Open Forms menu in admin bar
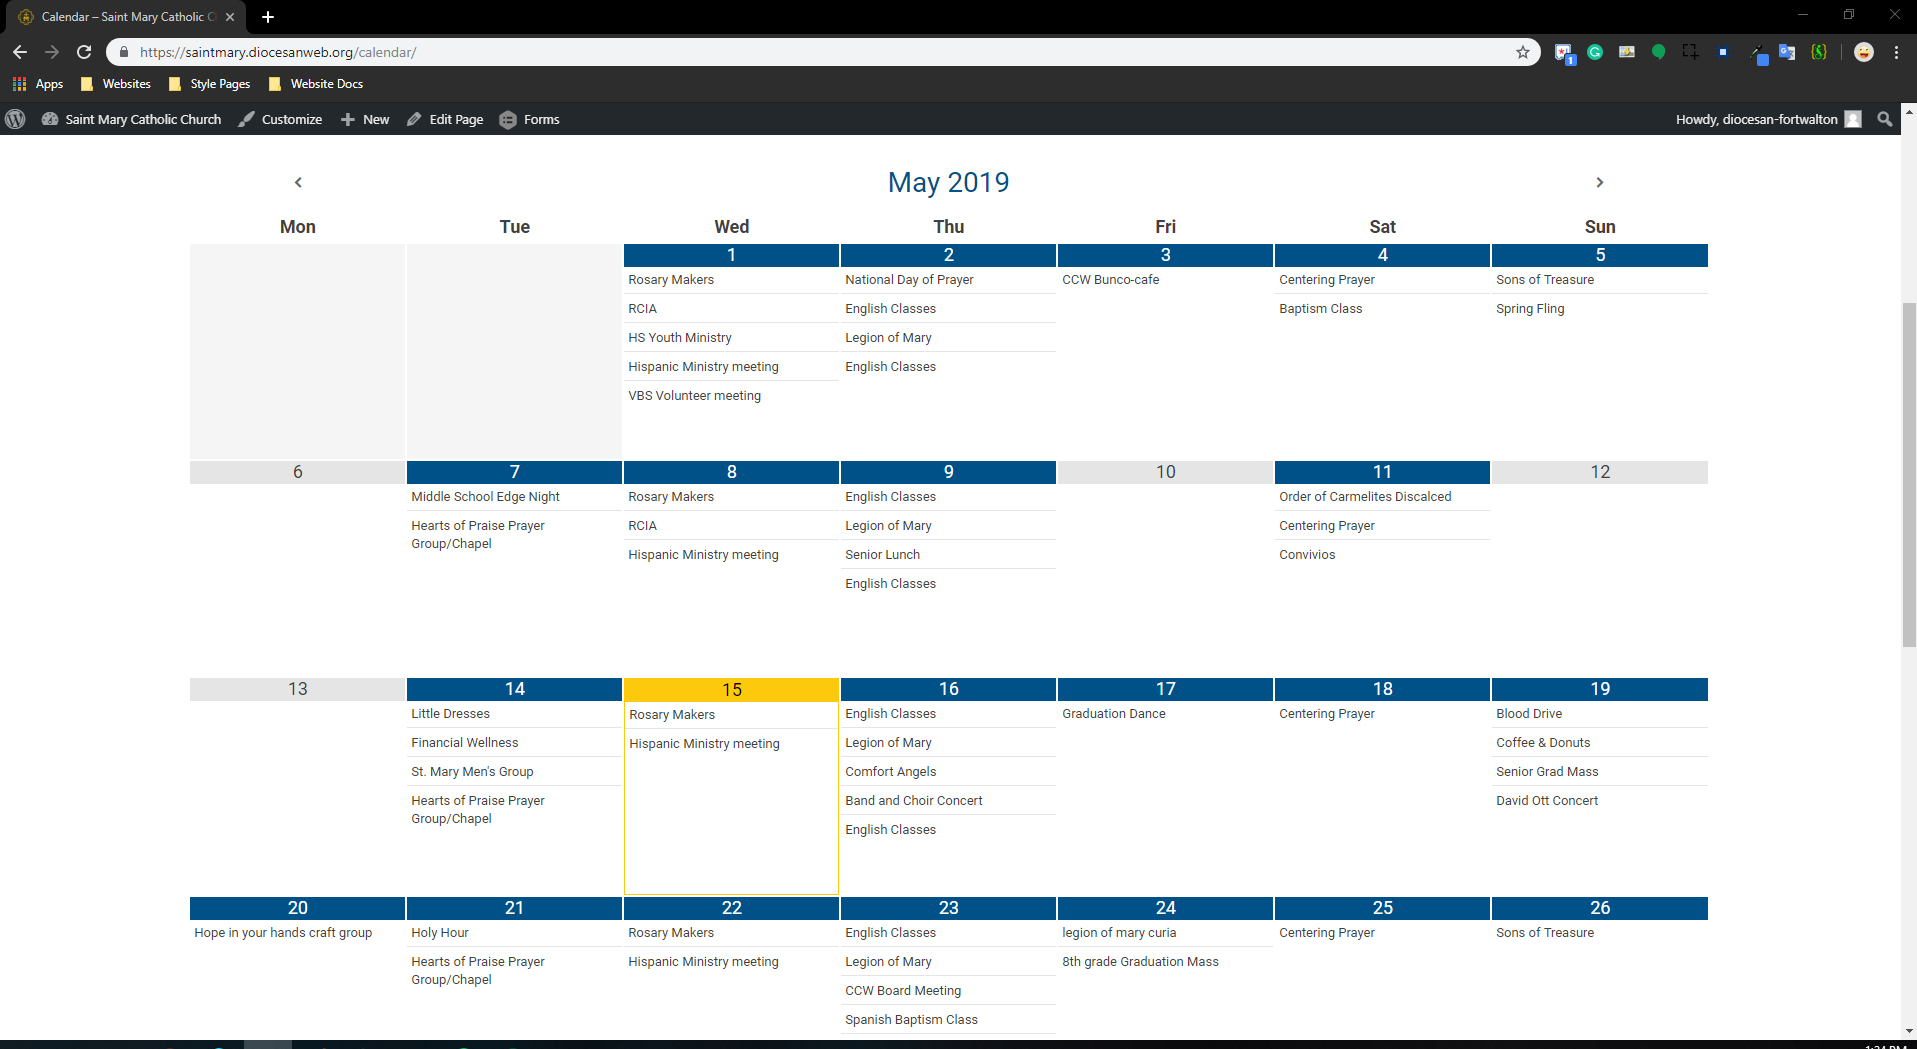The image size is (1917, 1049). pyautogui.click(x=530, y=119)
